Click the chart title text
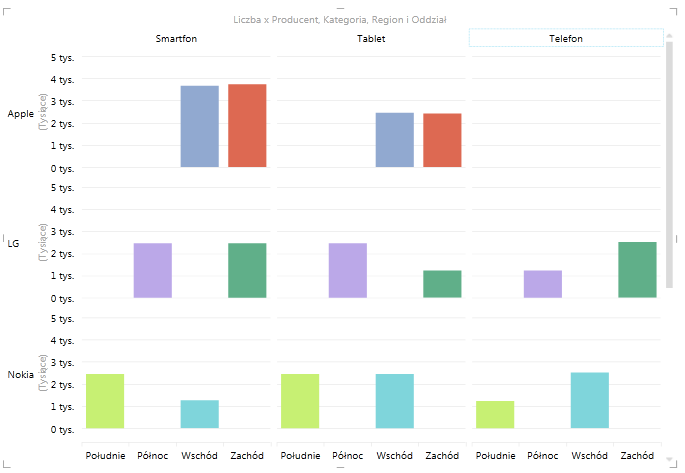 tap(342, 20)
